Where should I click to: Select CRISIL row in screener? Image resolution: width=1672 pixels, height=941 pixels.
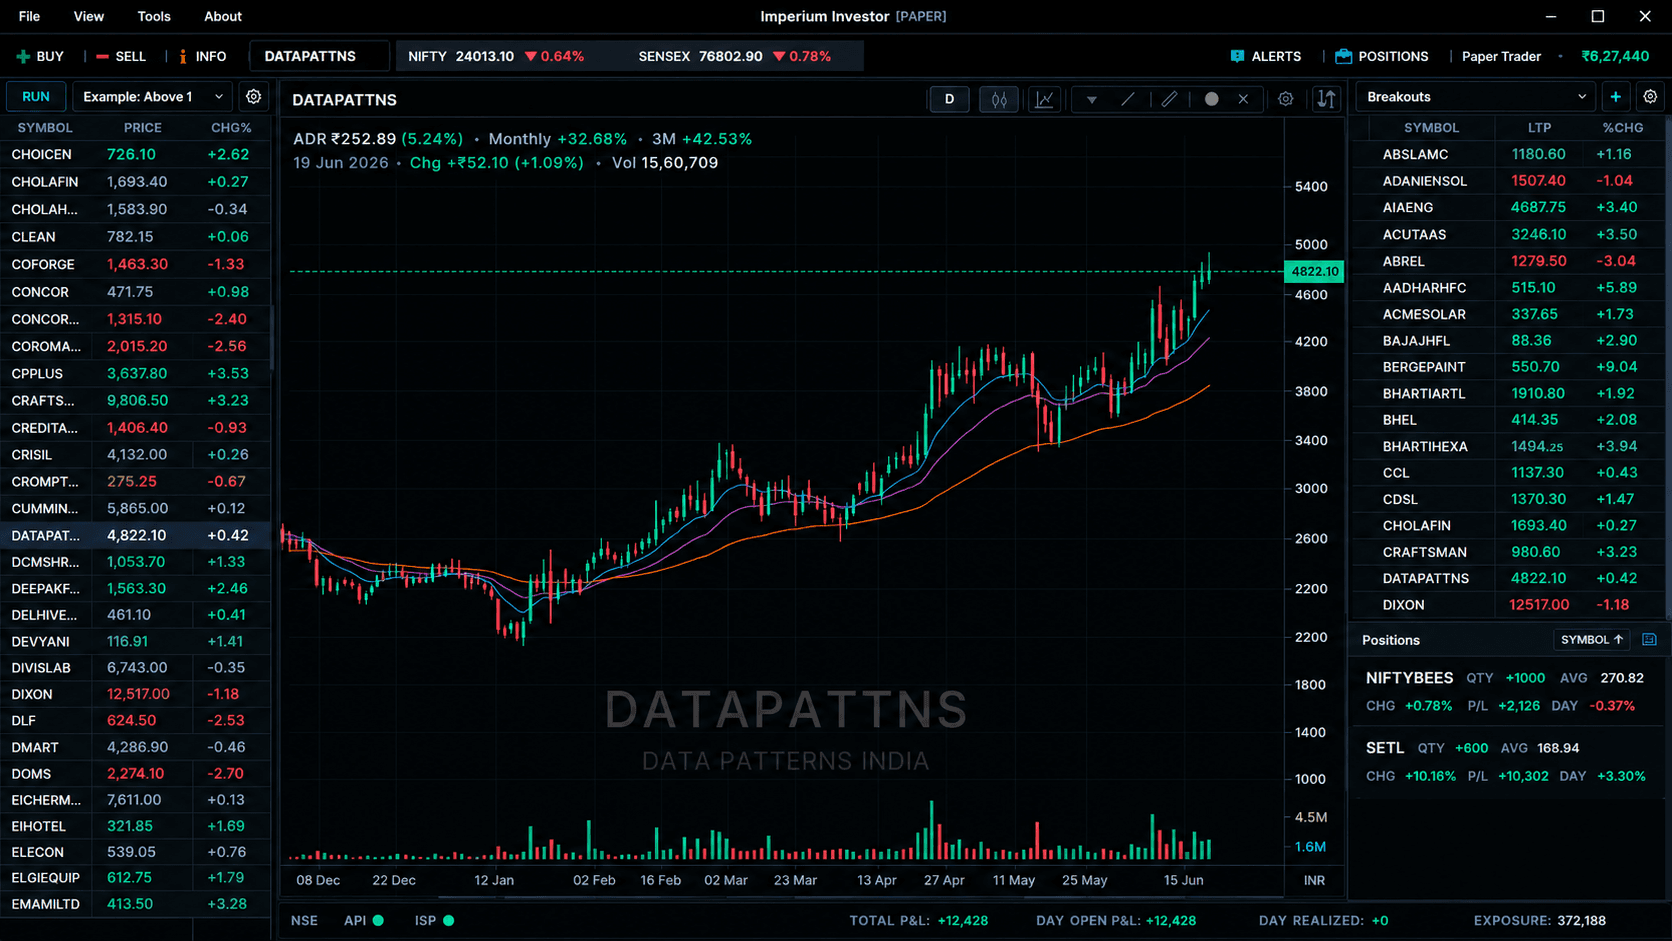point(135,454)
